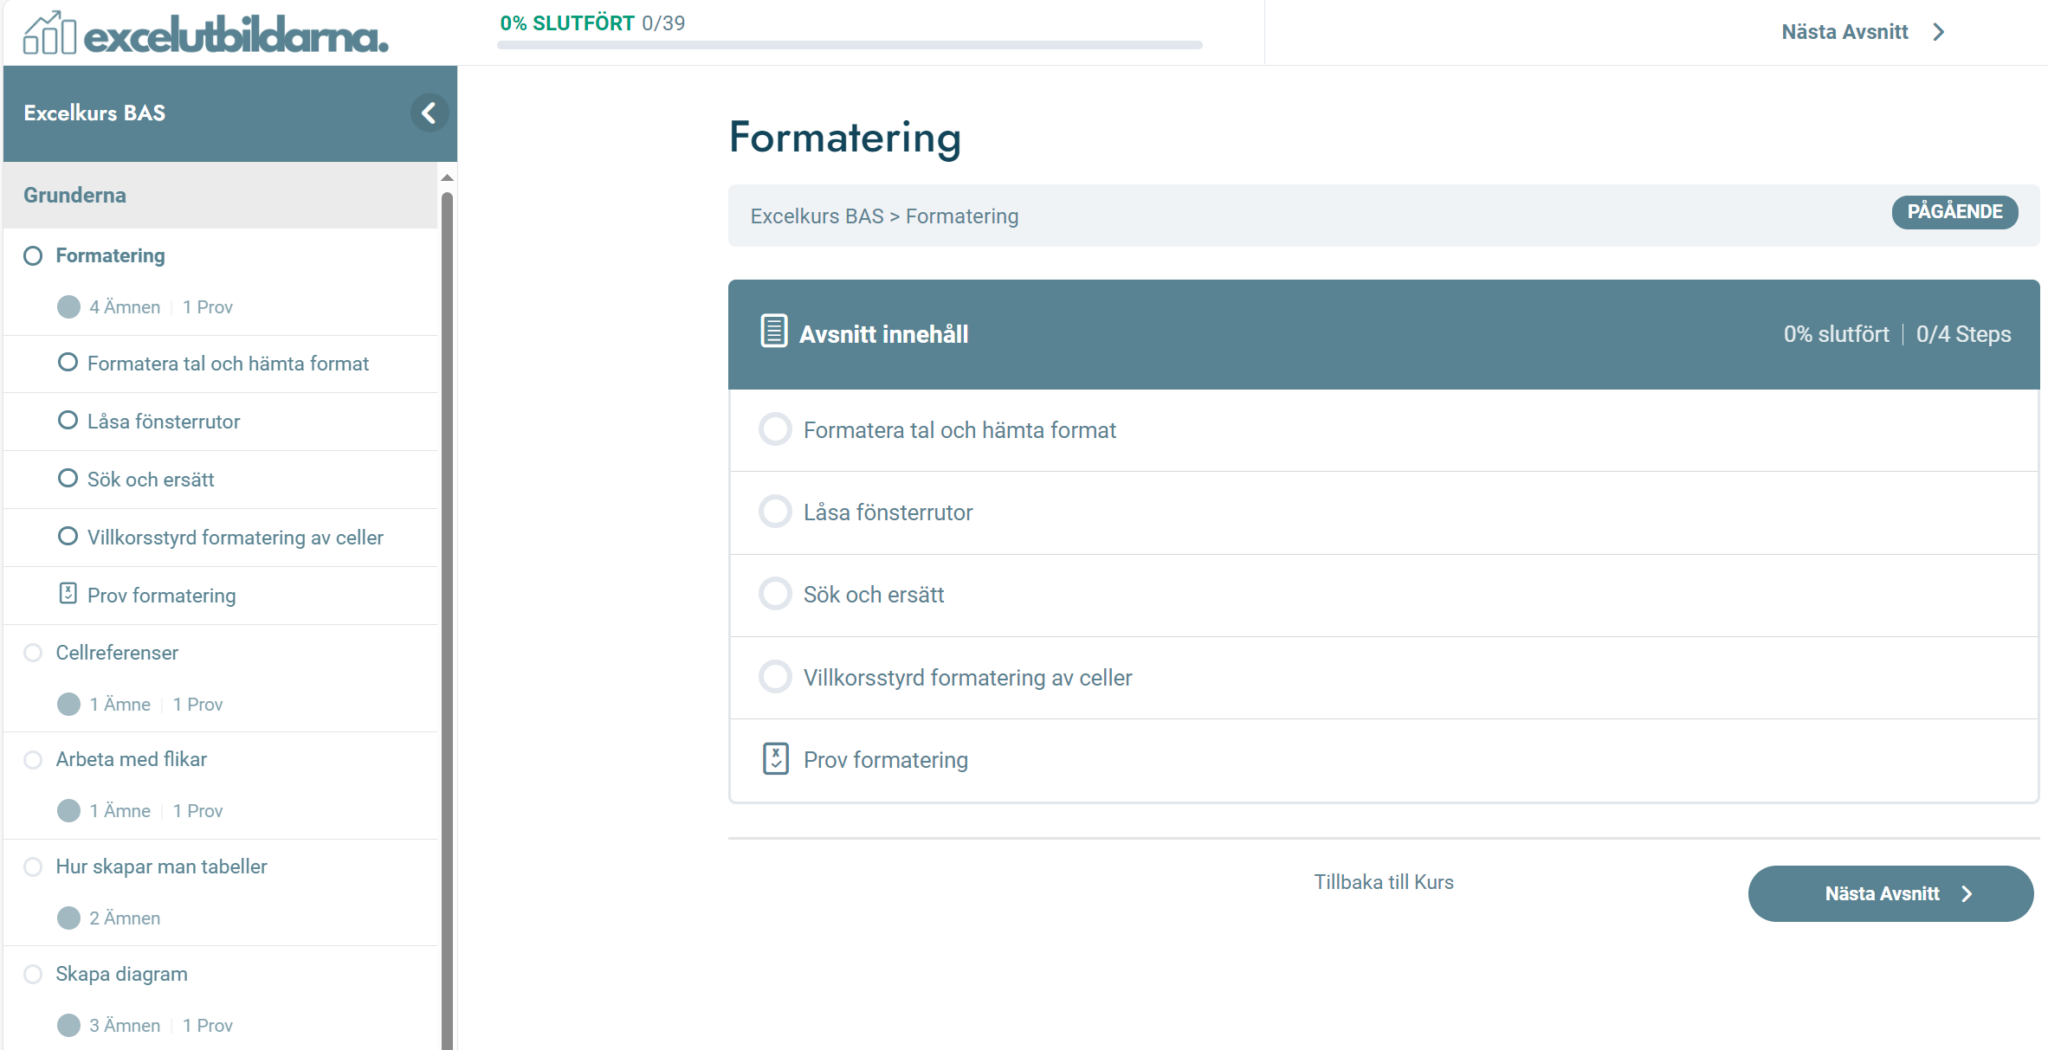Screen dimensions: 2048x1050
Task: Click the sidebar scrollbar up arrow
Action: tap(447, 177)
